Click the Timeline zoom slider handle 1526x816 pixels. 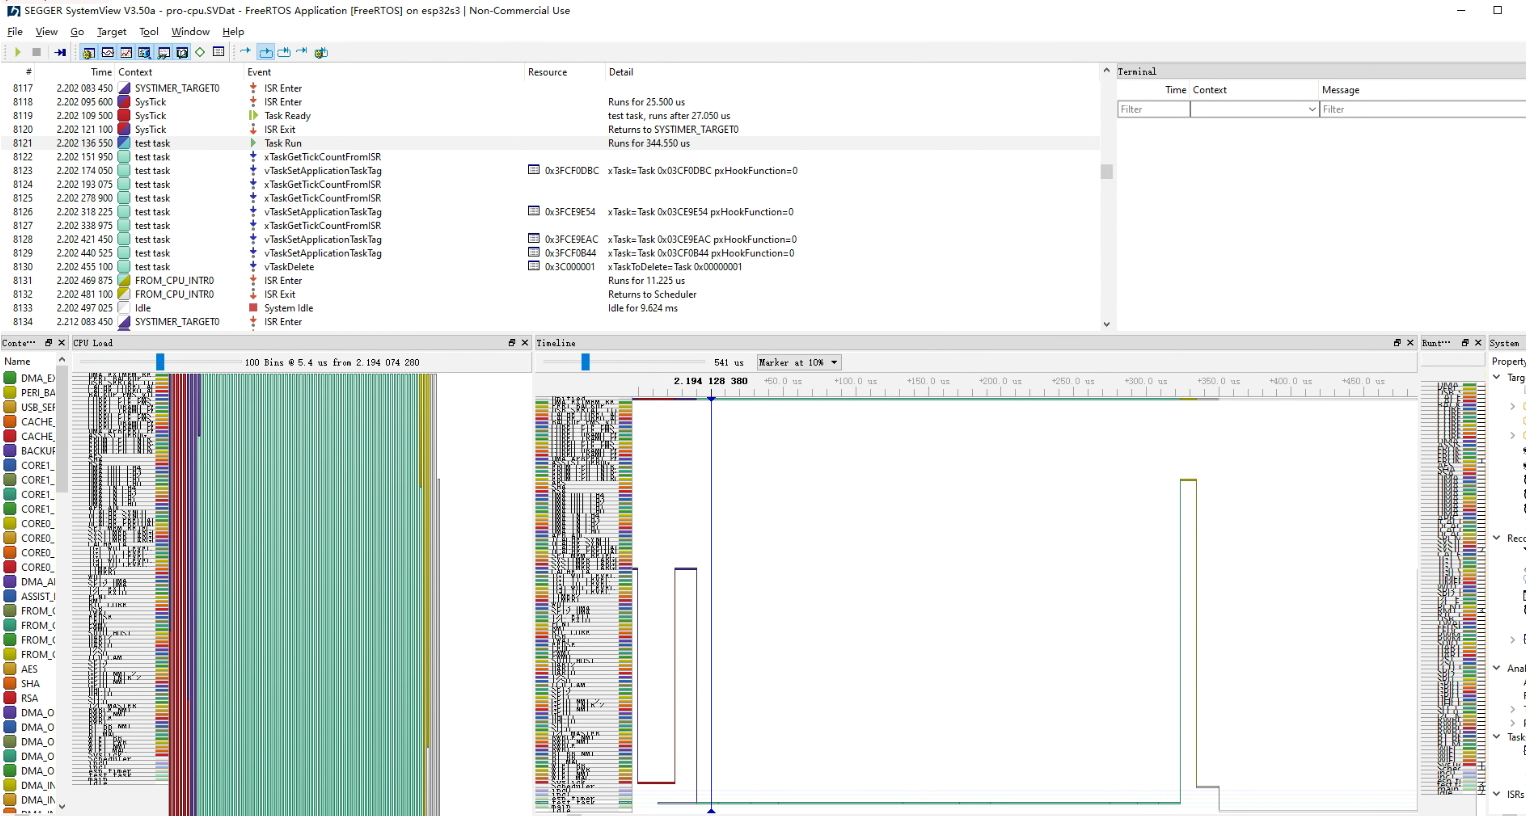(586, 362)
